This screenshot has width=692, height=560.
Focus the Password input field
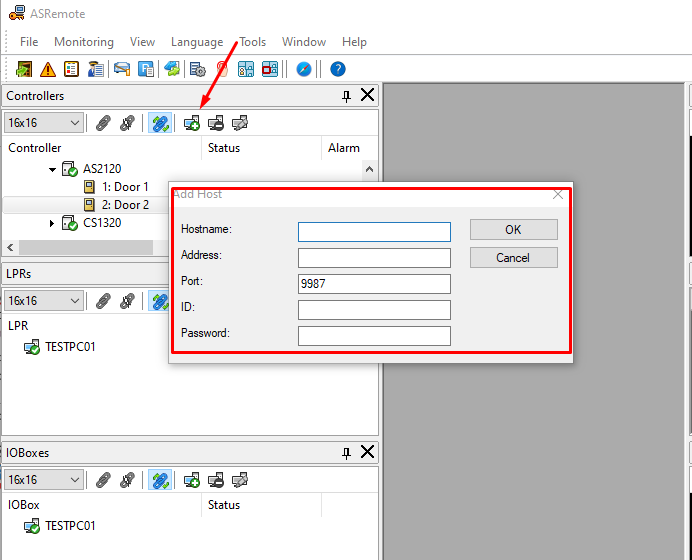click(x=374, y=336)
